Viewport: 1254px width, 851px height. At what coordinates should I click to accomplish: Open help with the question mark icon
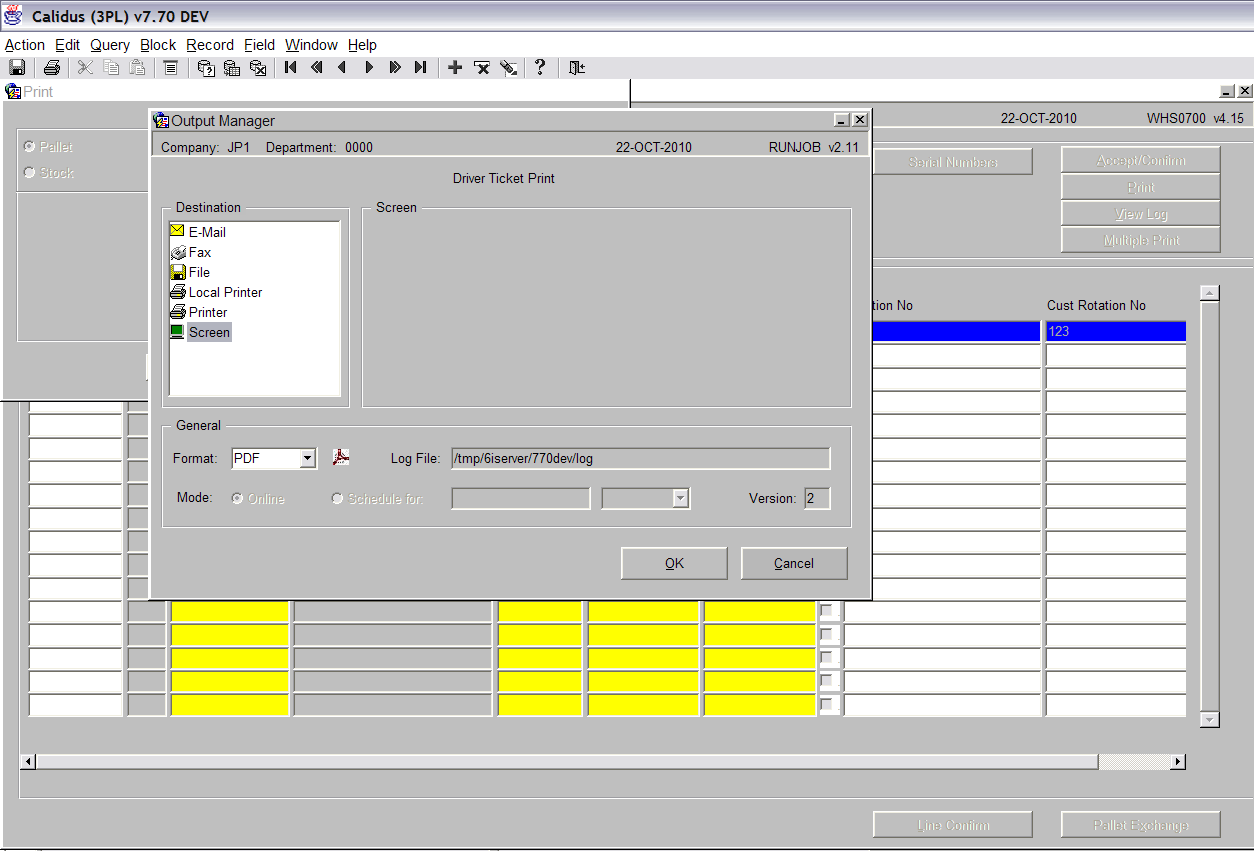[540, 67]
